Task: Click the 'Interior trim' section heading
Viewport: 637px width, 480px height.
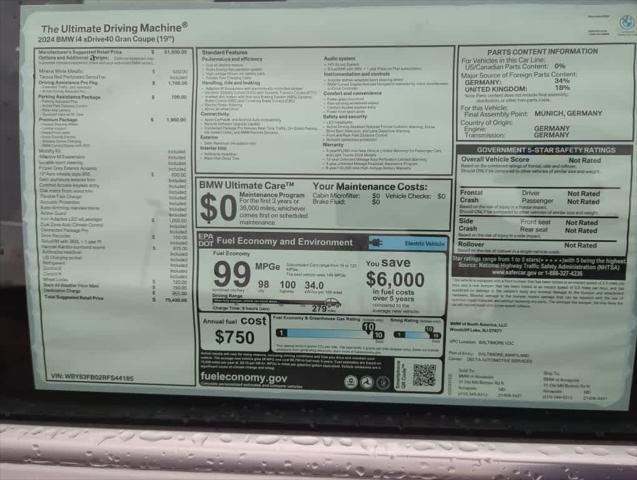Action: pos(213,148)
